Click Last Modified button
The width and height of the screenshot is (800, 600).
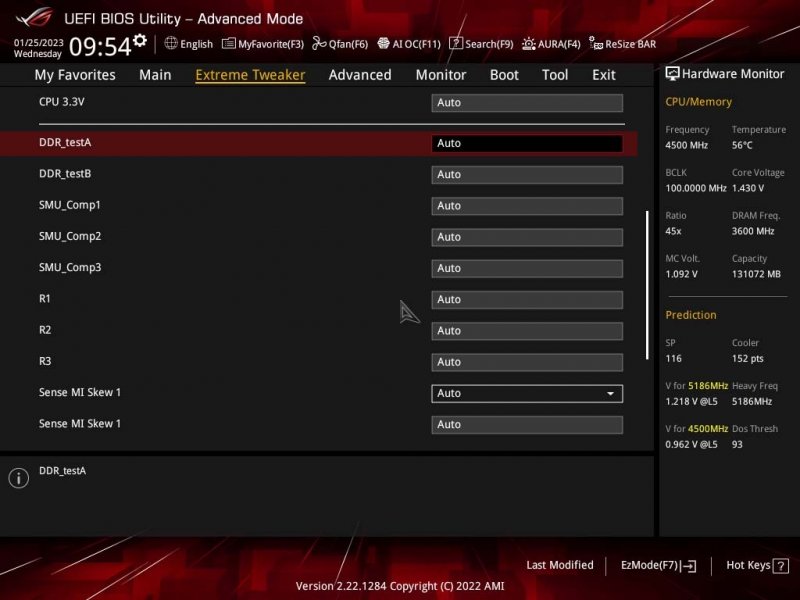point(560,565)
